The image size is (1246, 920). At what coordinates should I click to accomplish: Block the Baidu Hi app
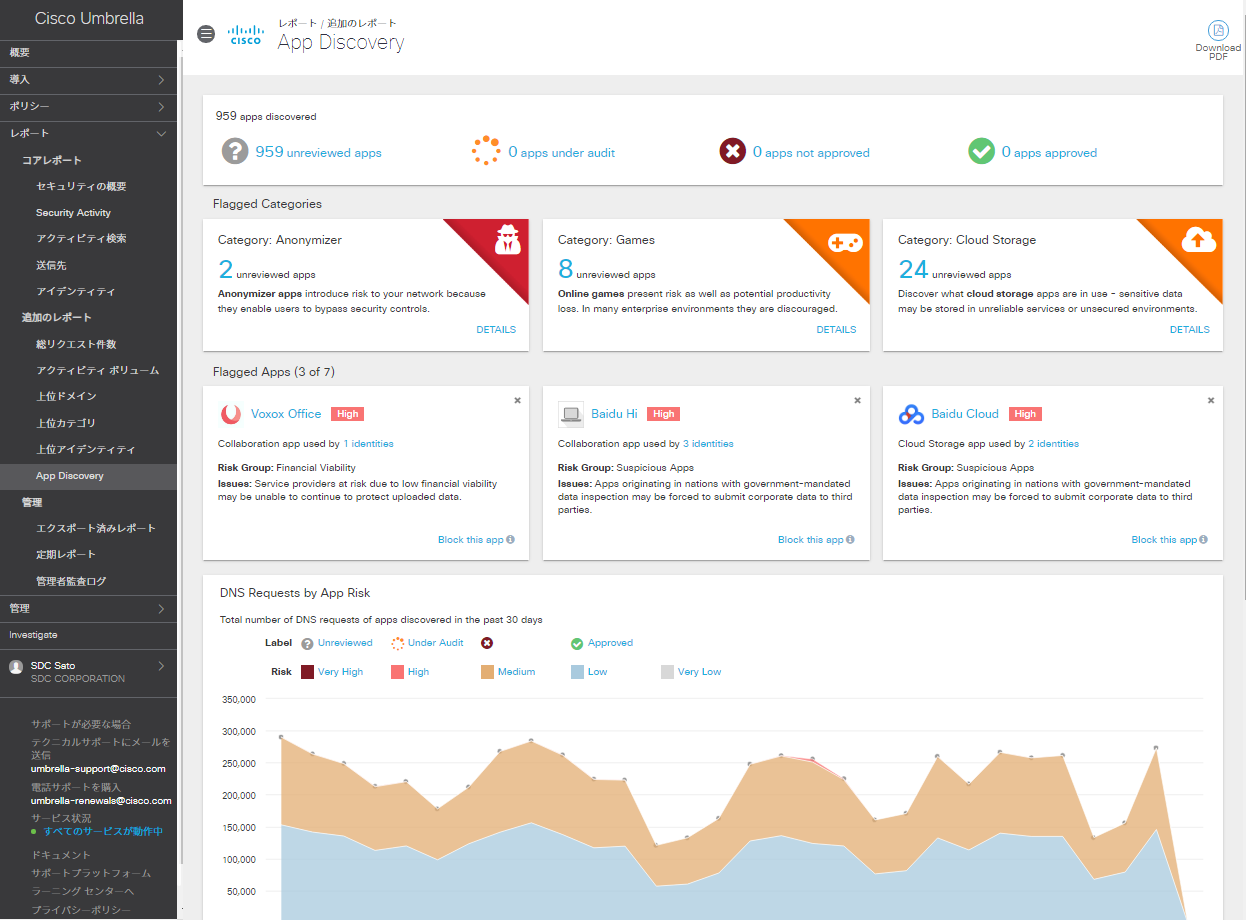point(811,540)
